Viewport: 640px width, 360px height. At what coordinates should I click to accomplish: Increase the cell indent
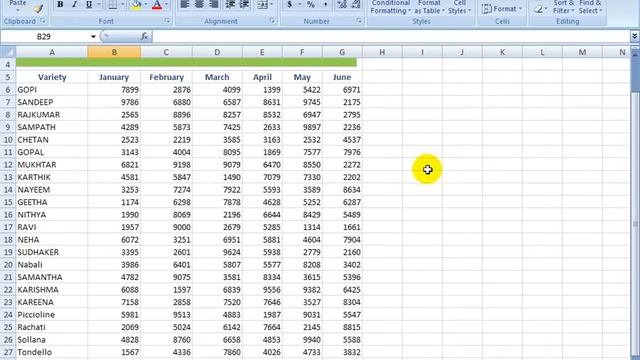(x=244, y=4)
